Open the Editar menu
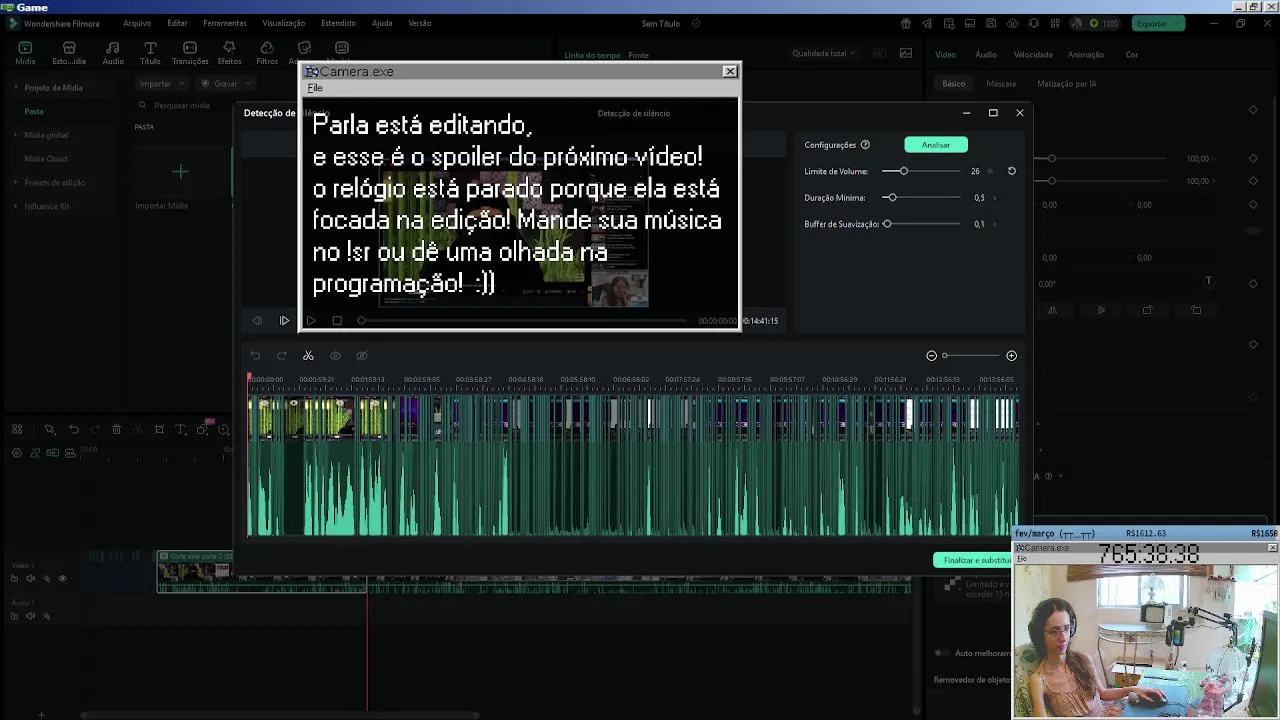The image size is (1280, 720). point(177,23)
